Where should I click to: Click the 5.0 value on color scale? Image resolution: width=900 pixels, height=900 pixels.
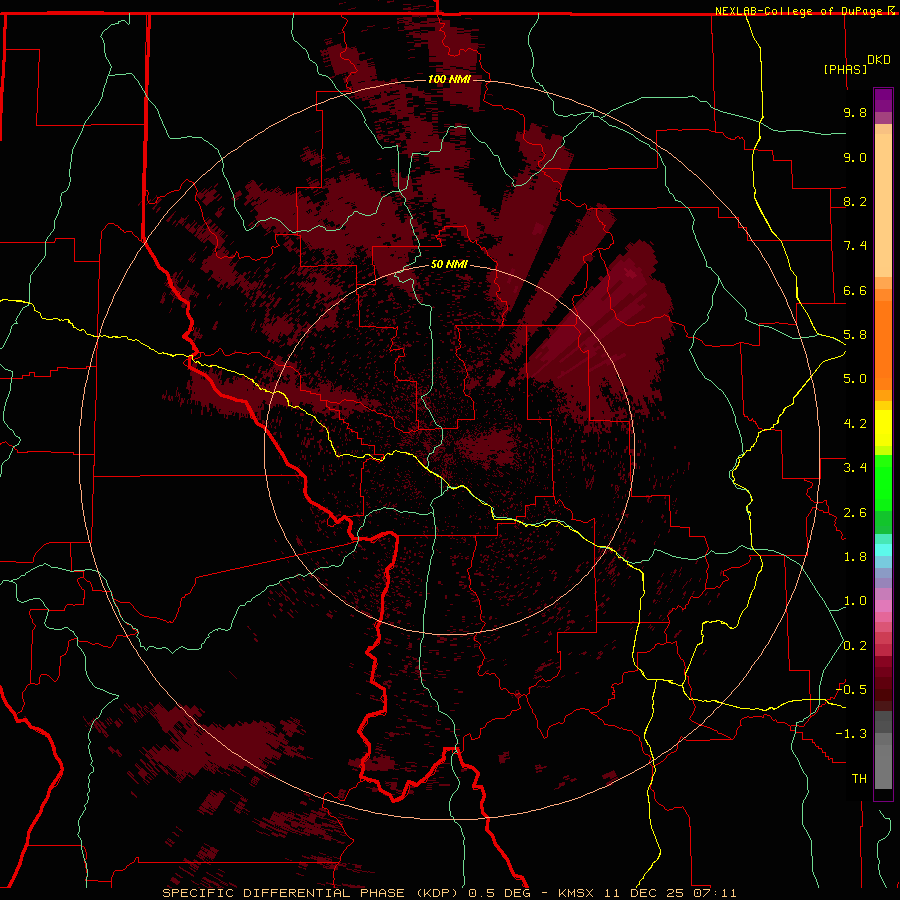[855, 379]
